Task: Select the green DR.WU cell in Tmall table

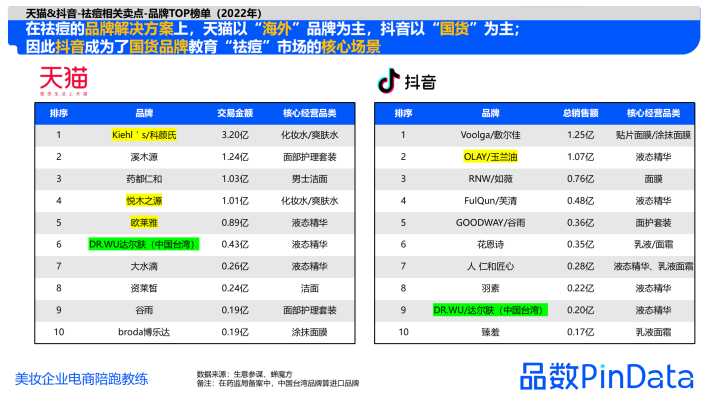Action: (x=144, y=245)
